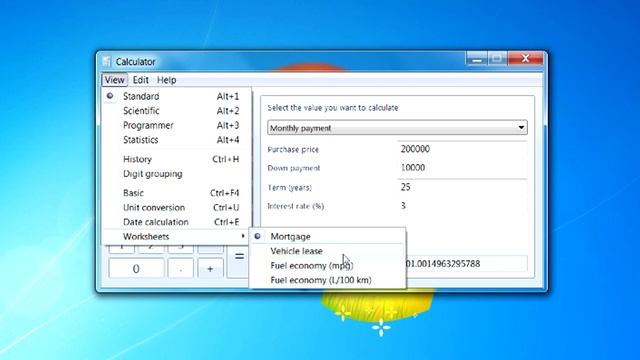Click the 0 digit key
The width and height of the screenshot is (640, 360).
coord(136,269)
